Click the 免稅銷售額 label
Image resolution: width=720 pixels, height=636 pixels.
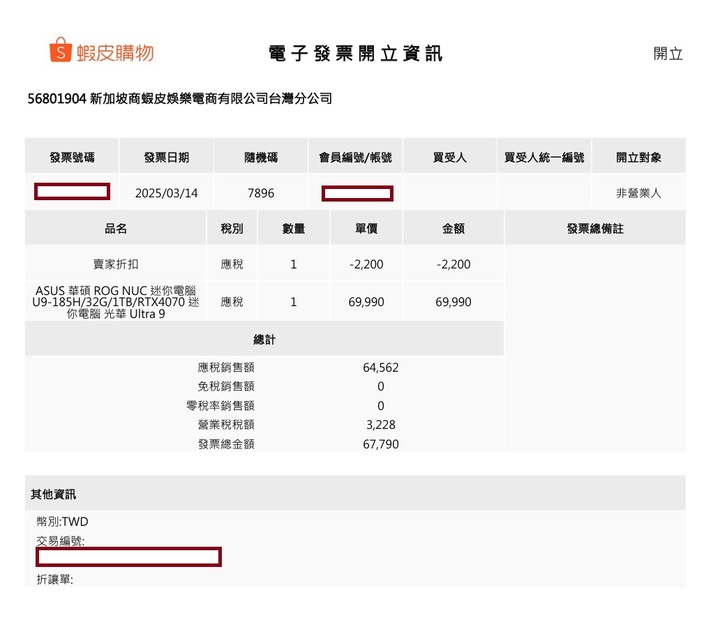pos(226,387)
